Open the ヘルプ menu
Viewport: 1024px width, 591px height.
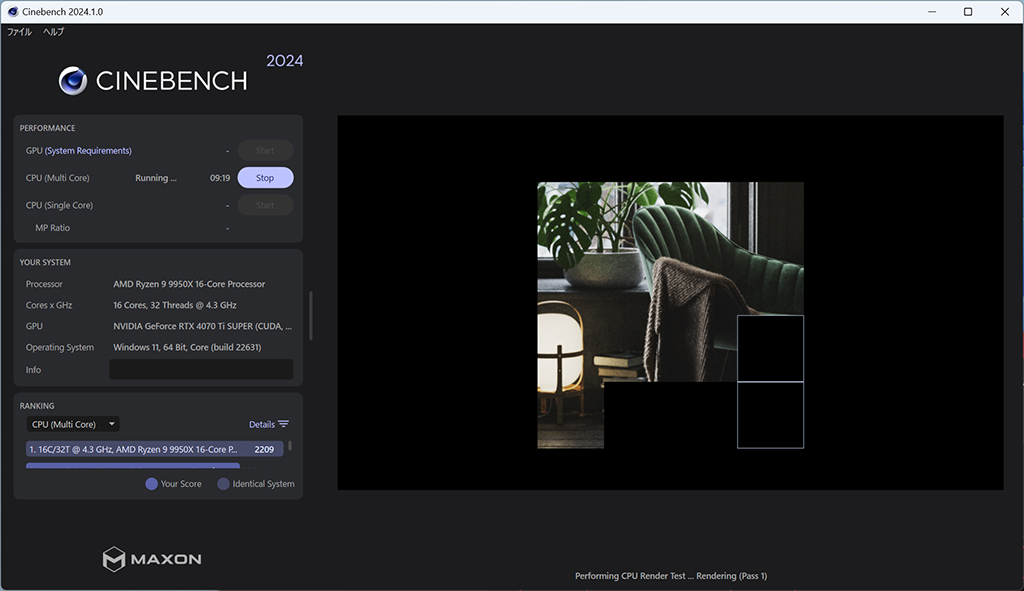(54, 31)
